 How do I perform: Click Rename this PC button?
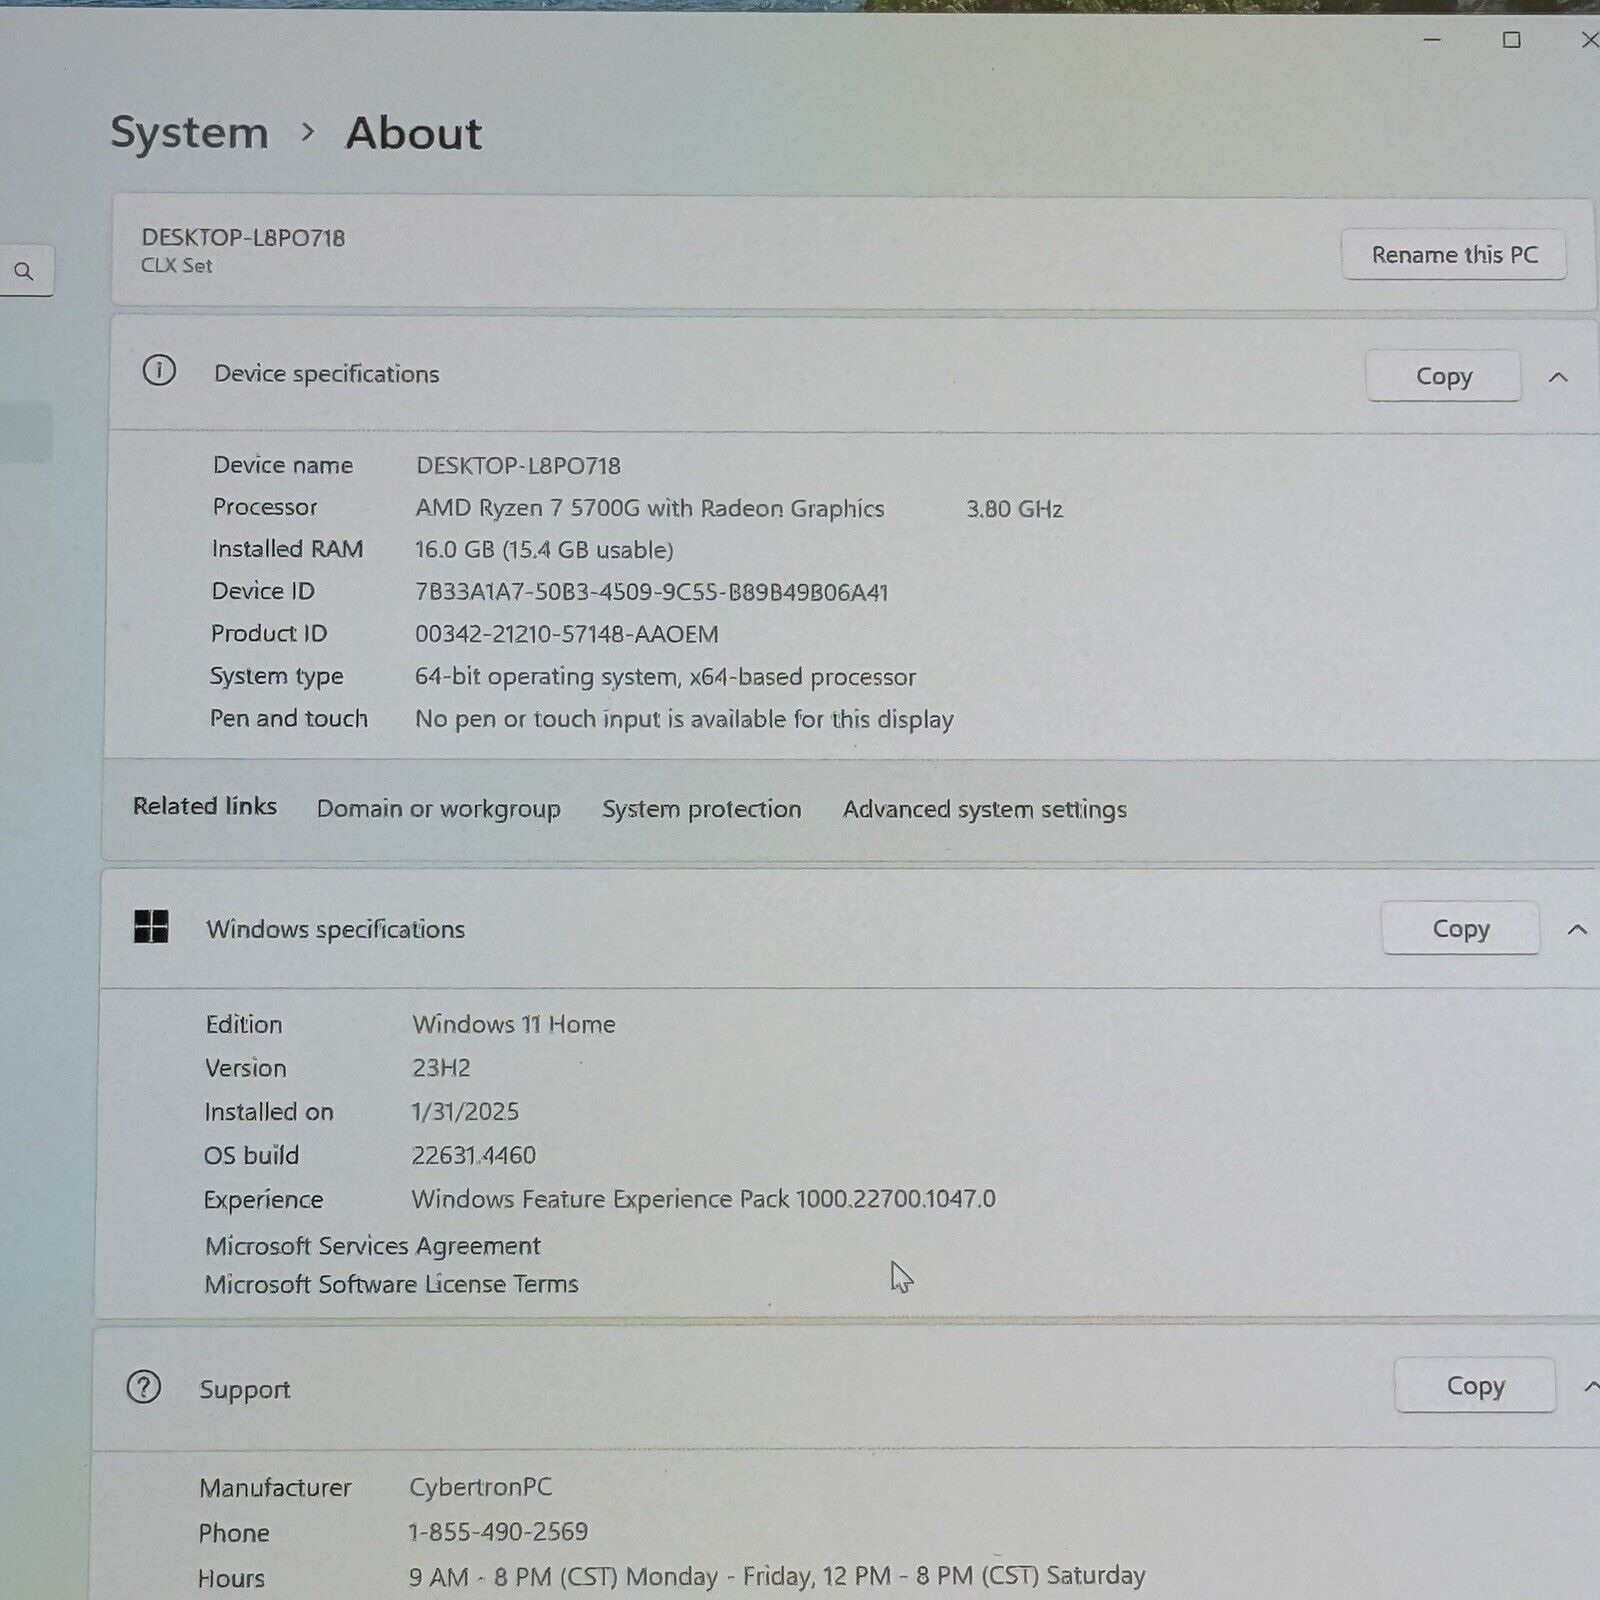[1454, 255]
